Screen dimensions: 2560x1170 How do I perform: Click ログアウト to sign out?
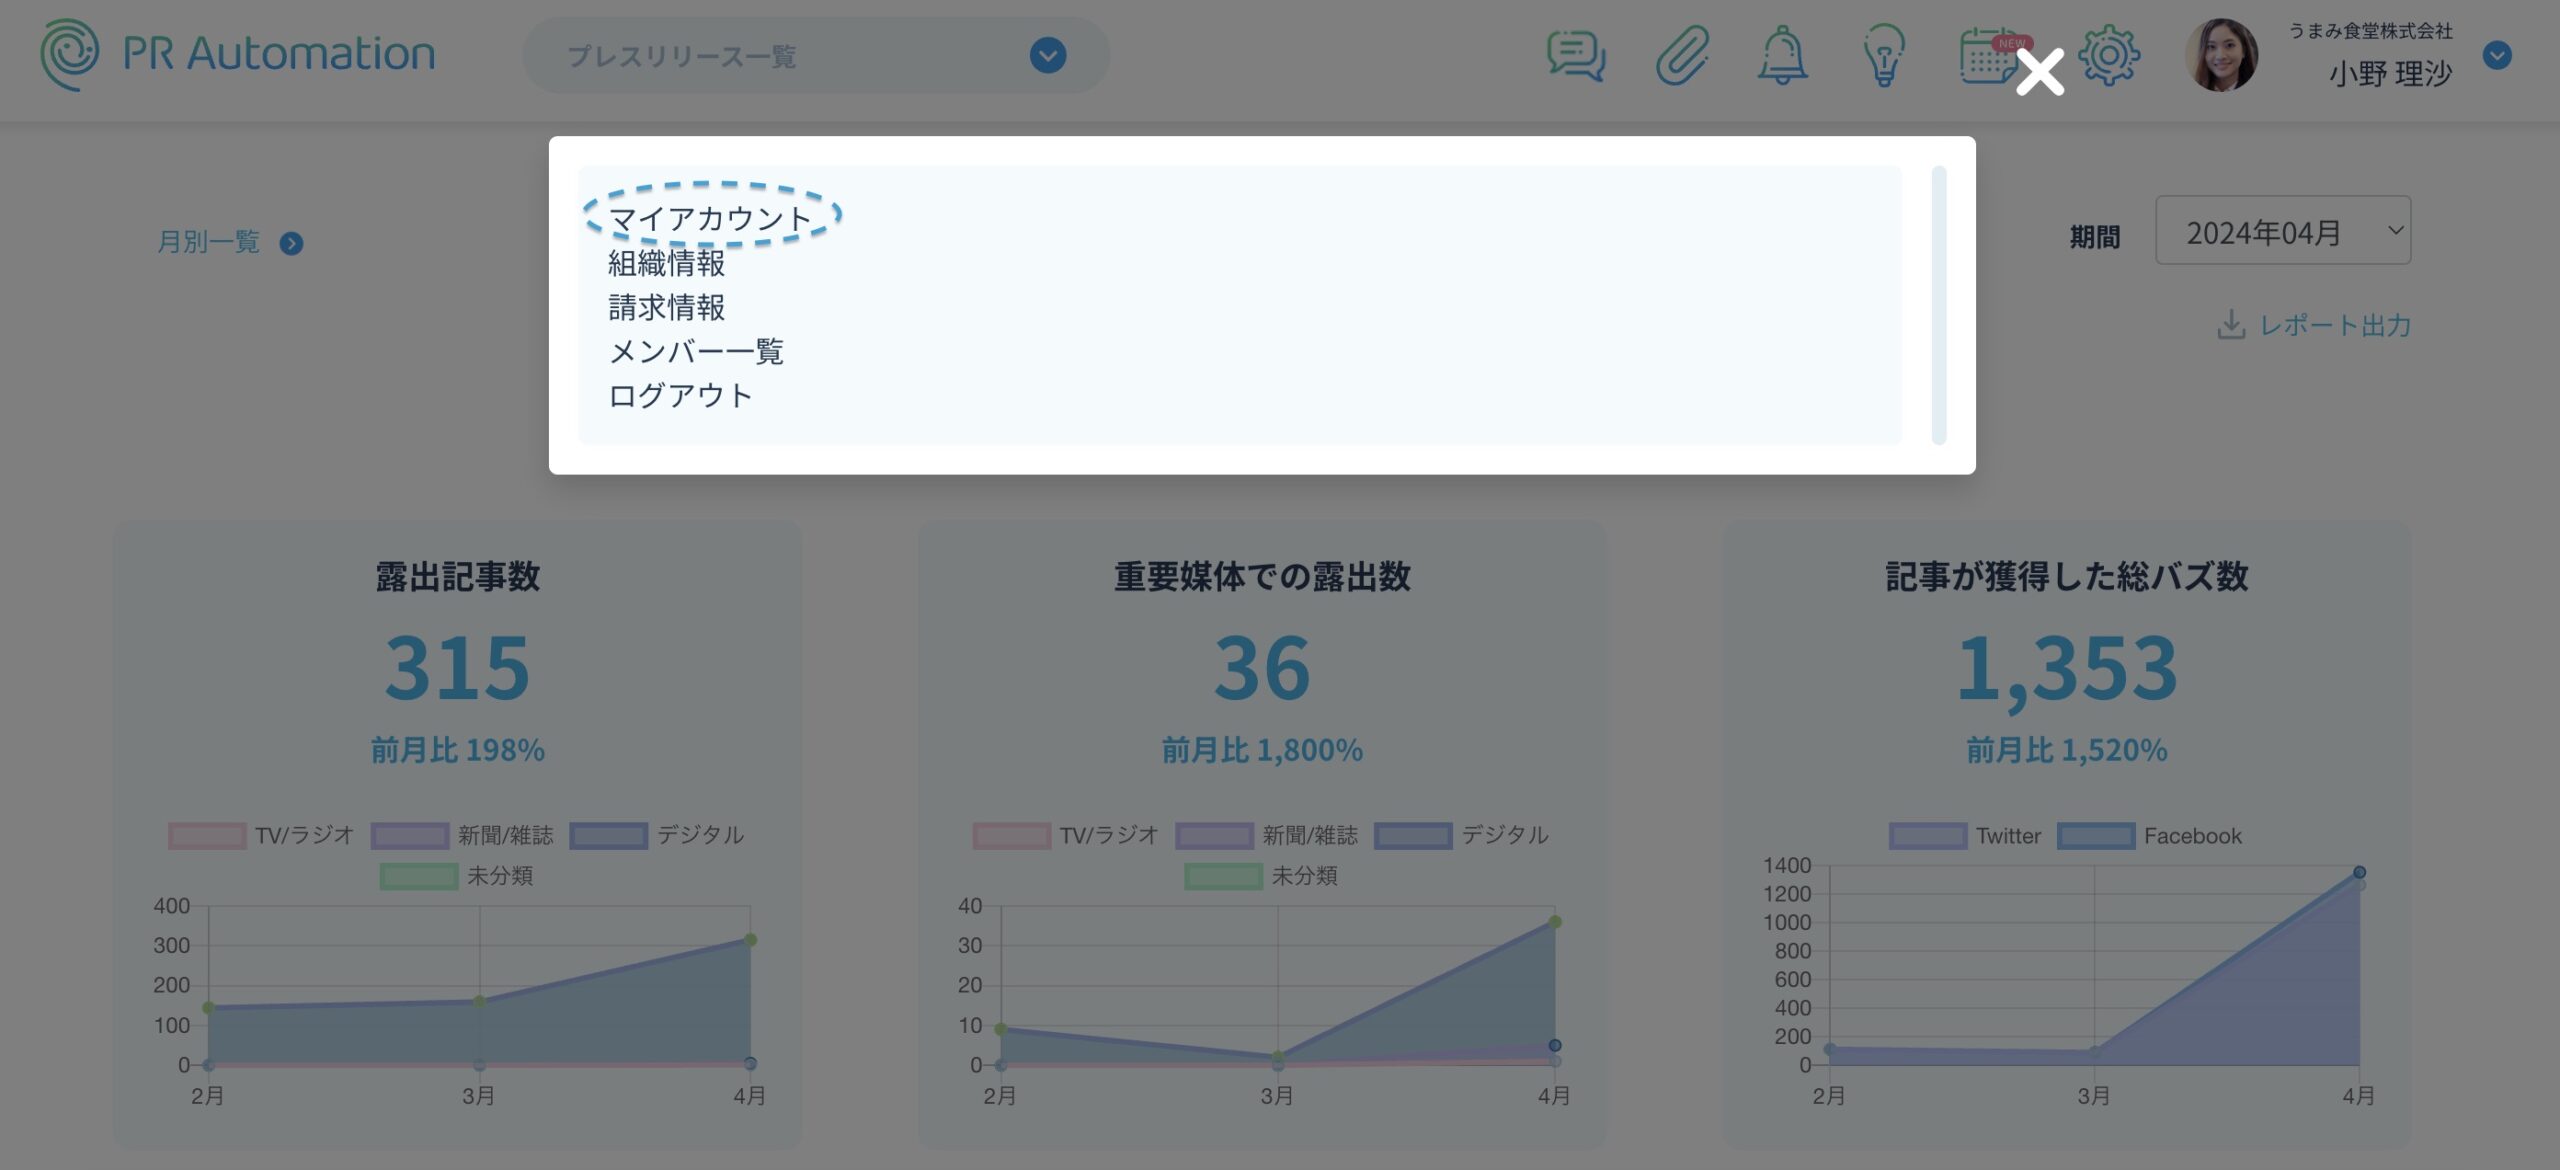coord(680,395)
